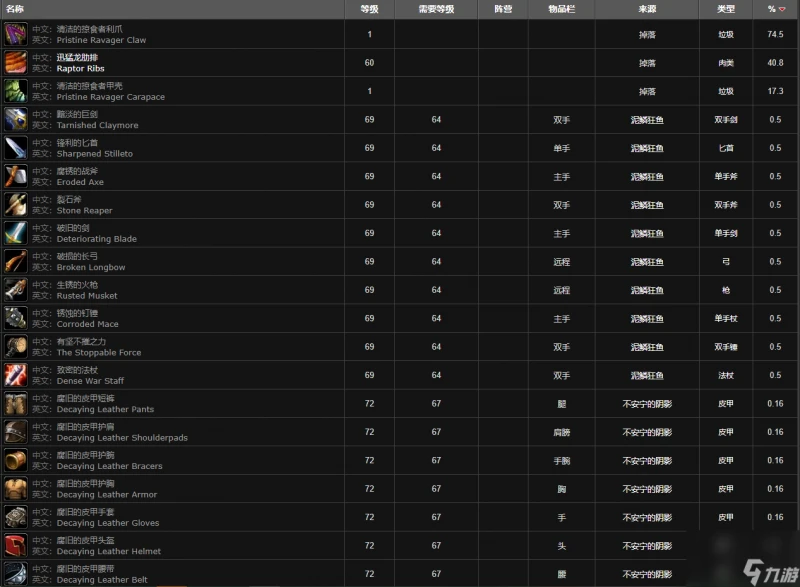800x587 pixels.
Task: Click the 来源 column header
Action: click(x=647, y=9)
